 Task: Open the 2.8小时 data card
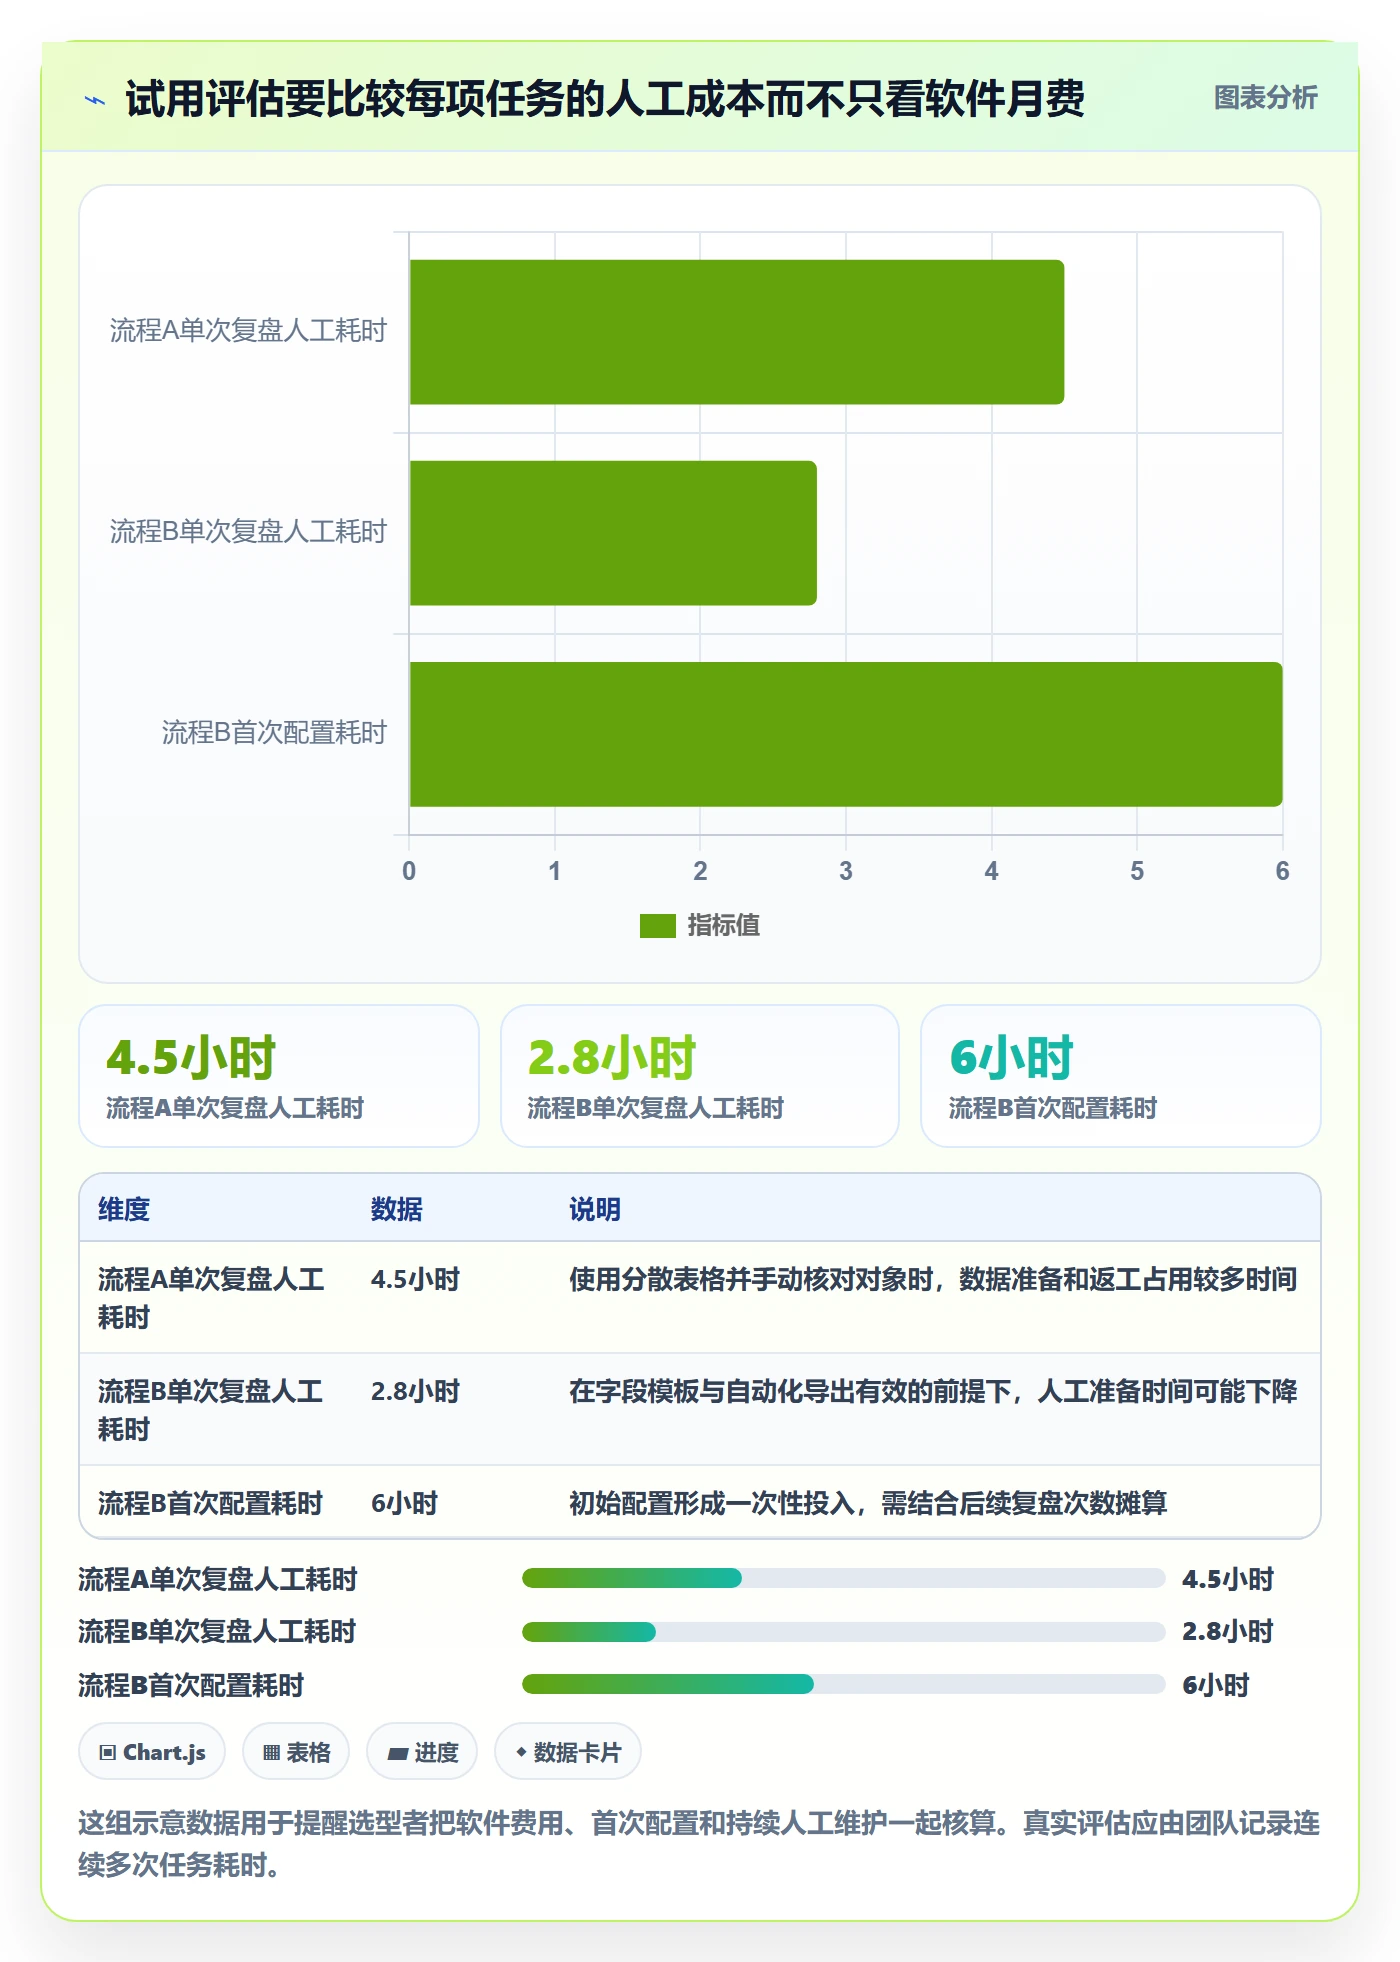[700, 1076]
